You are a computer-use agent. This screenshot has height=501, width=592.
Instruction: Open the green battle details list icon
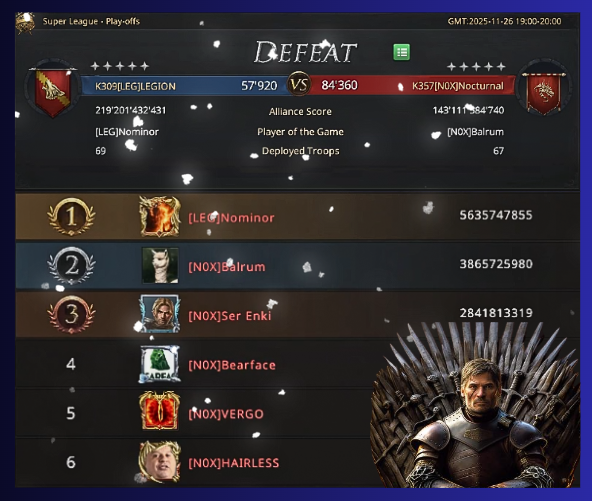click(x=401, y=52)
